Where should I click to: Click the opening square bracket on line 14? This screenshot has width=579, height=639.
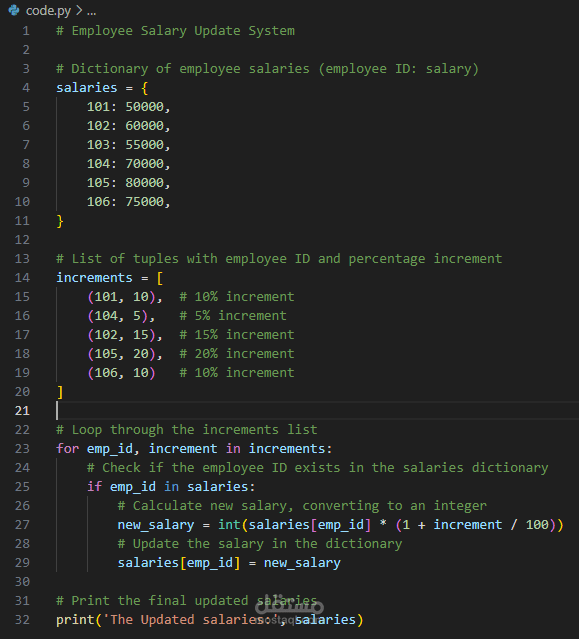[x=160, y=278]
